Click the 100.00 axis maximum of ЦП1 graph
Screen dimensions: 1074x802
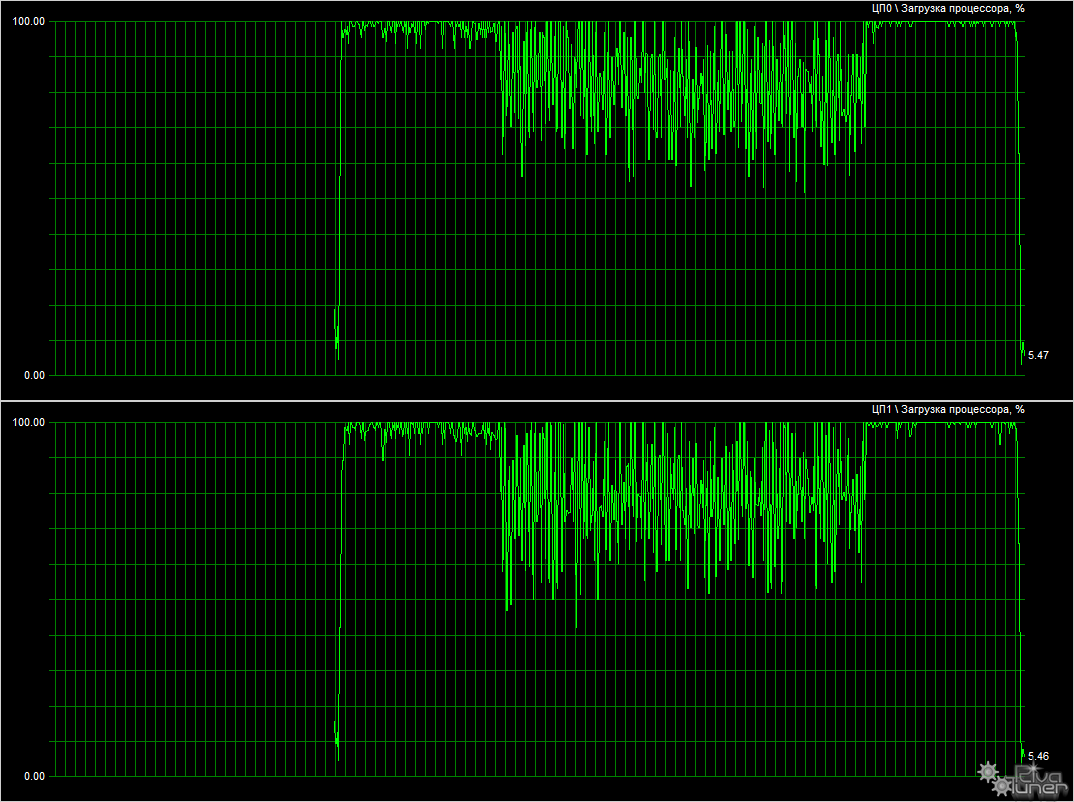[29, 422]
